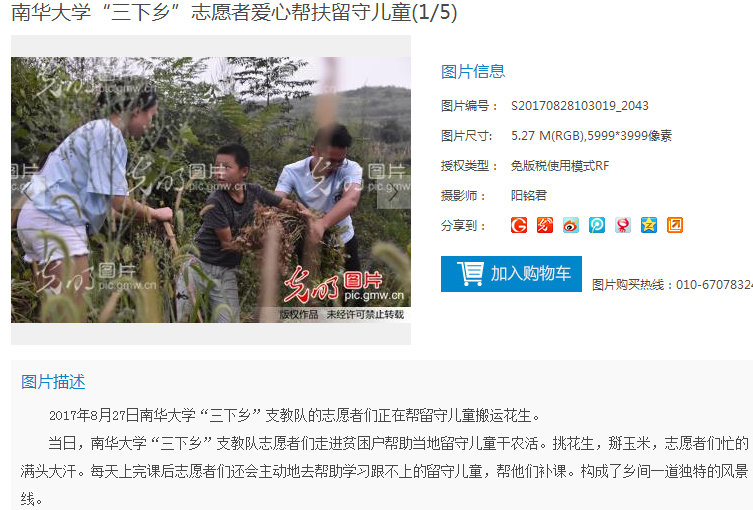This screenshot has width=753, height=510.
Task: Click the shopping cart icon
Action: (x=470, y=274)
